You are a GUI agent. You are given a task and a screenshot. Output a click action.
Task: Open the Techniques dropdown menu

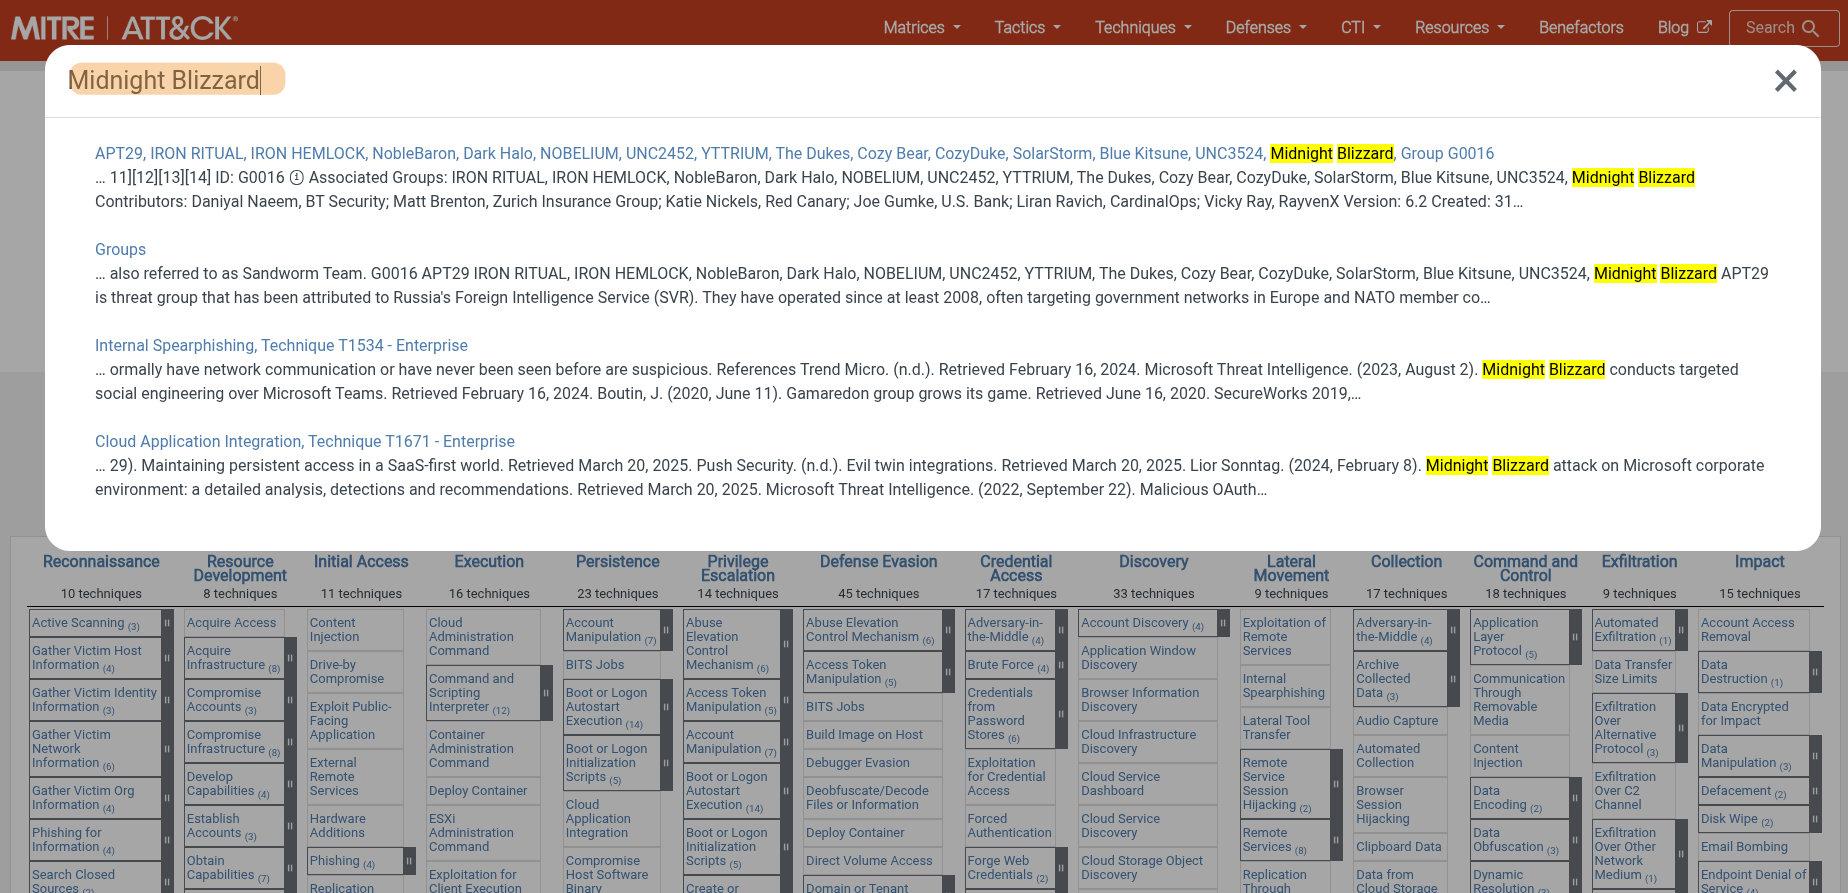tap(1143, 27)
